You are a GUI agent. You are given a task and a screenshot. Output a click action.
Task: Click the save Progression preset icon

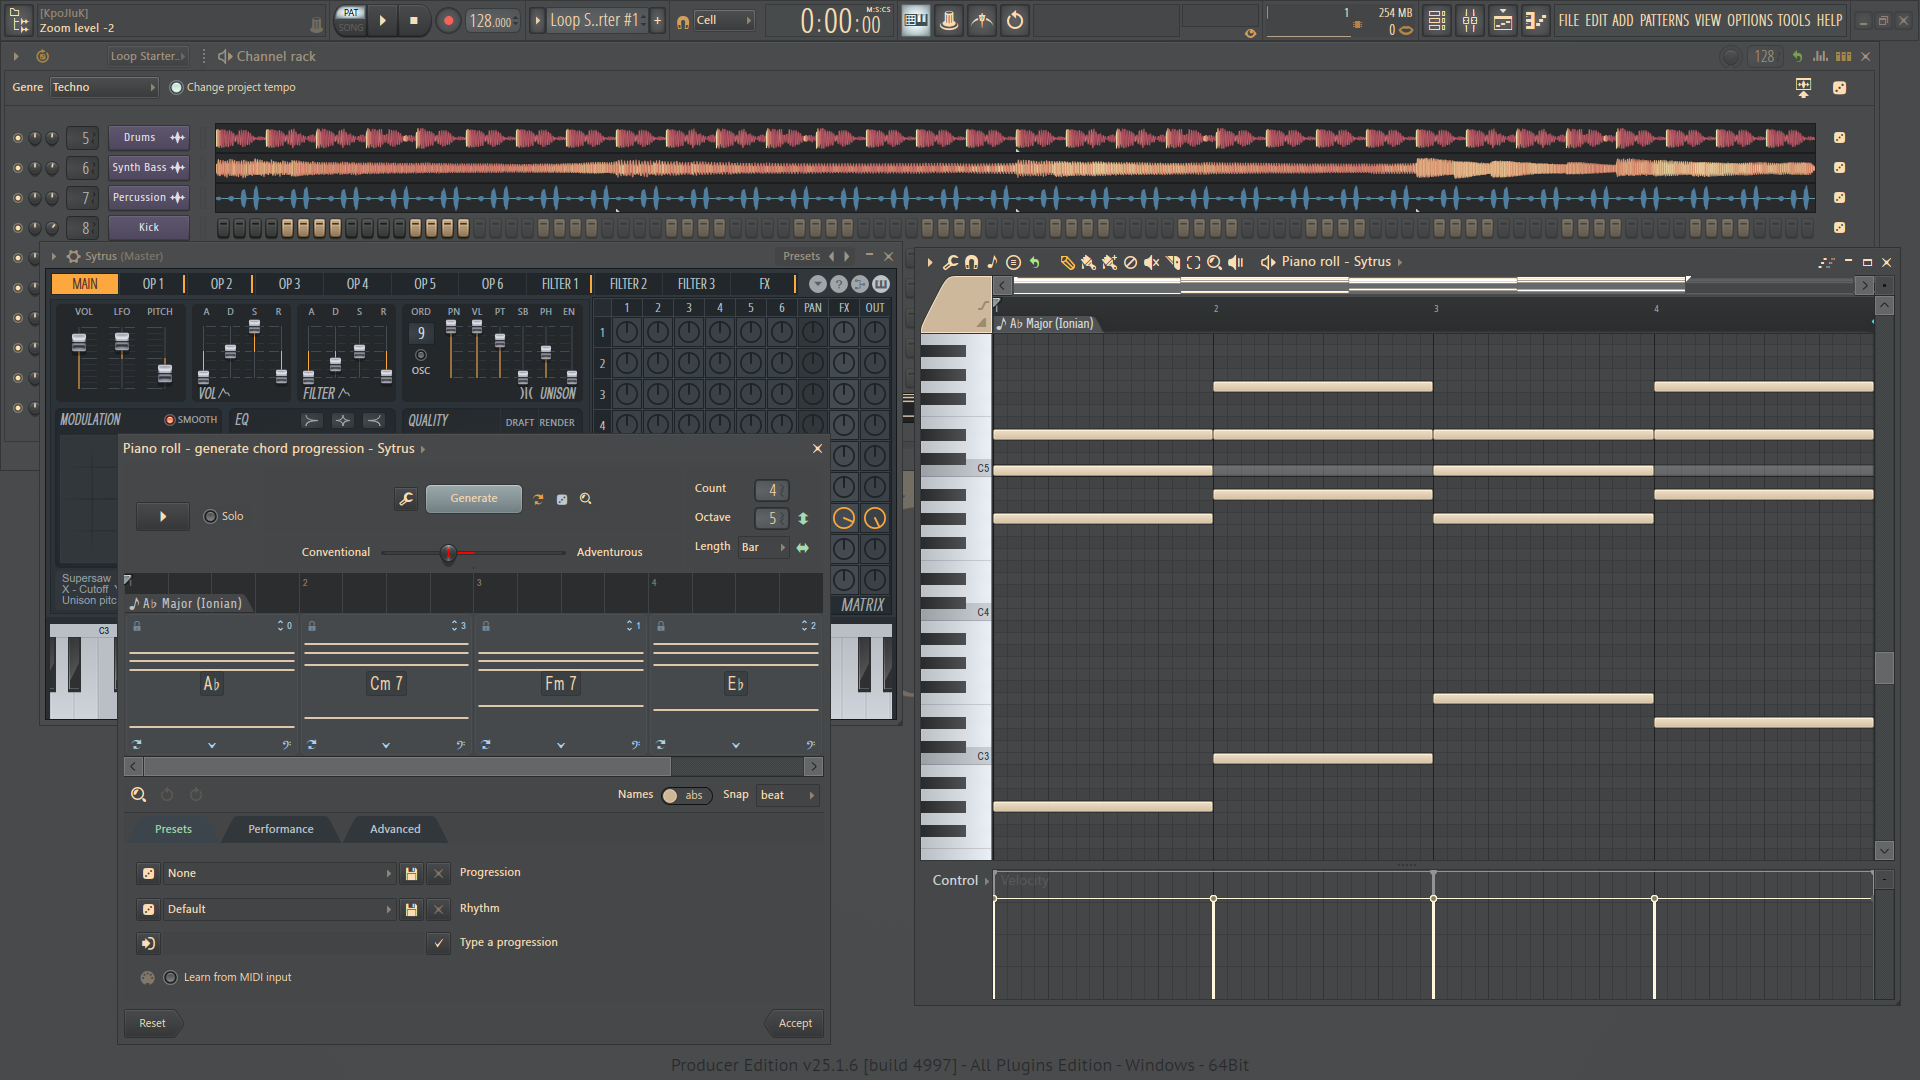coord(411,874)
